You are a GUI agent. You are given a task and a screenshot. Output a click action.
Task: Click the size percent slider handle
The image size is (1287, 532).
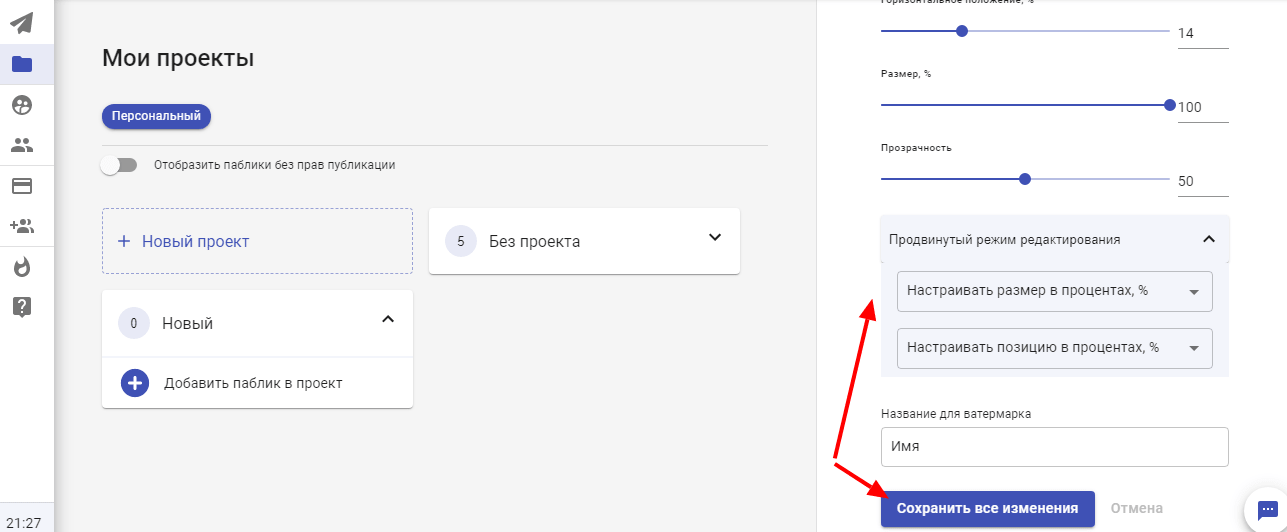1170,105
